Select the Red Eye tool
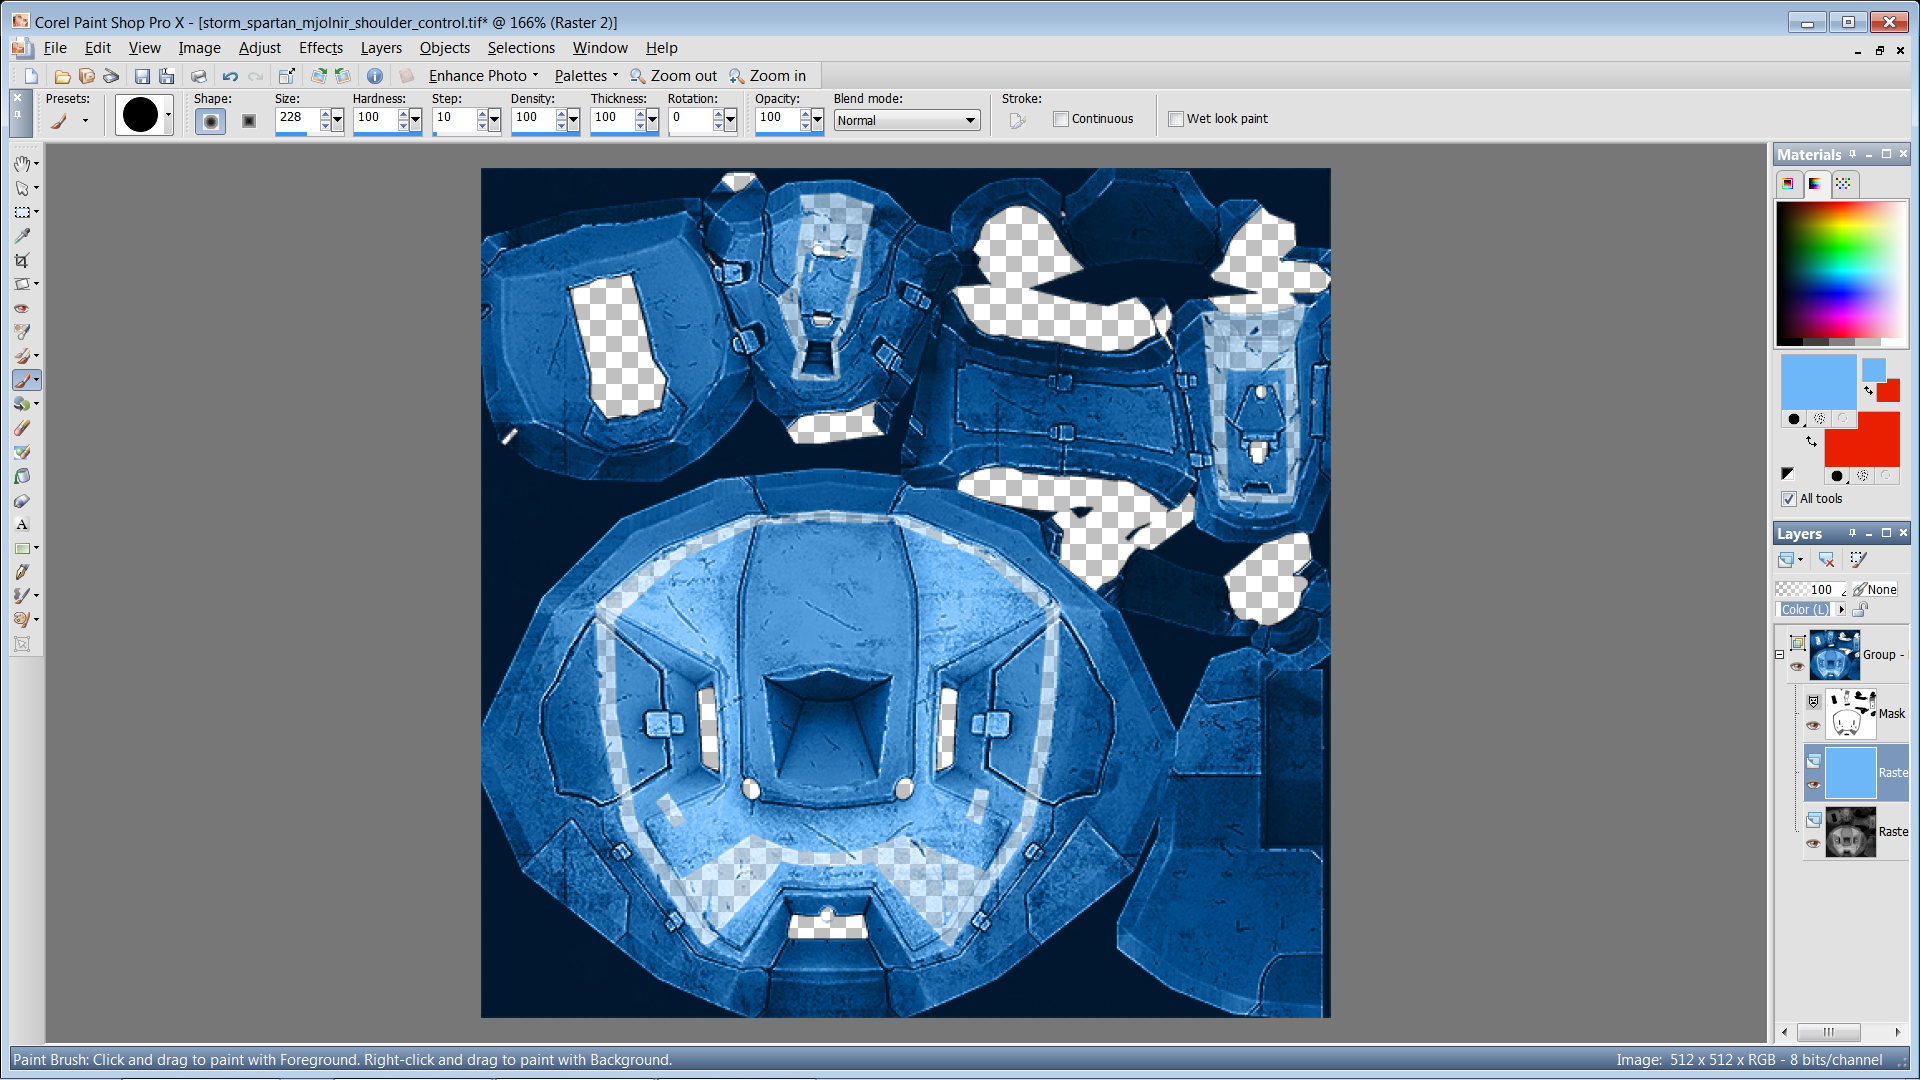 click(22, 308)
